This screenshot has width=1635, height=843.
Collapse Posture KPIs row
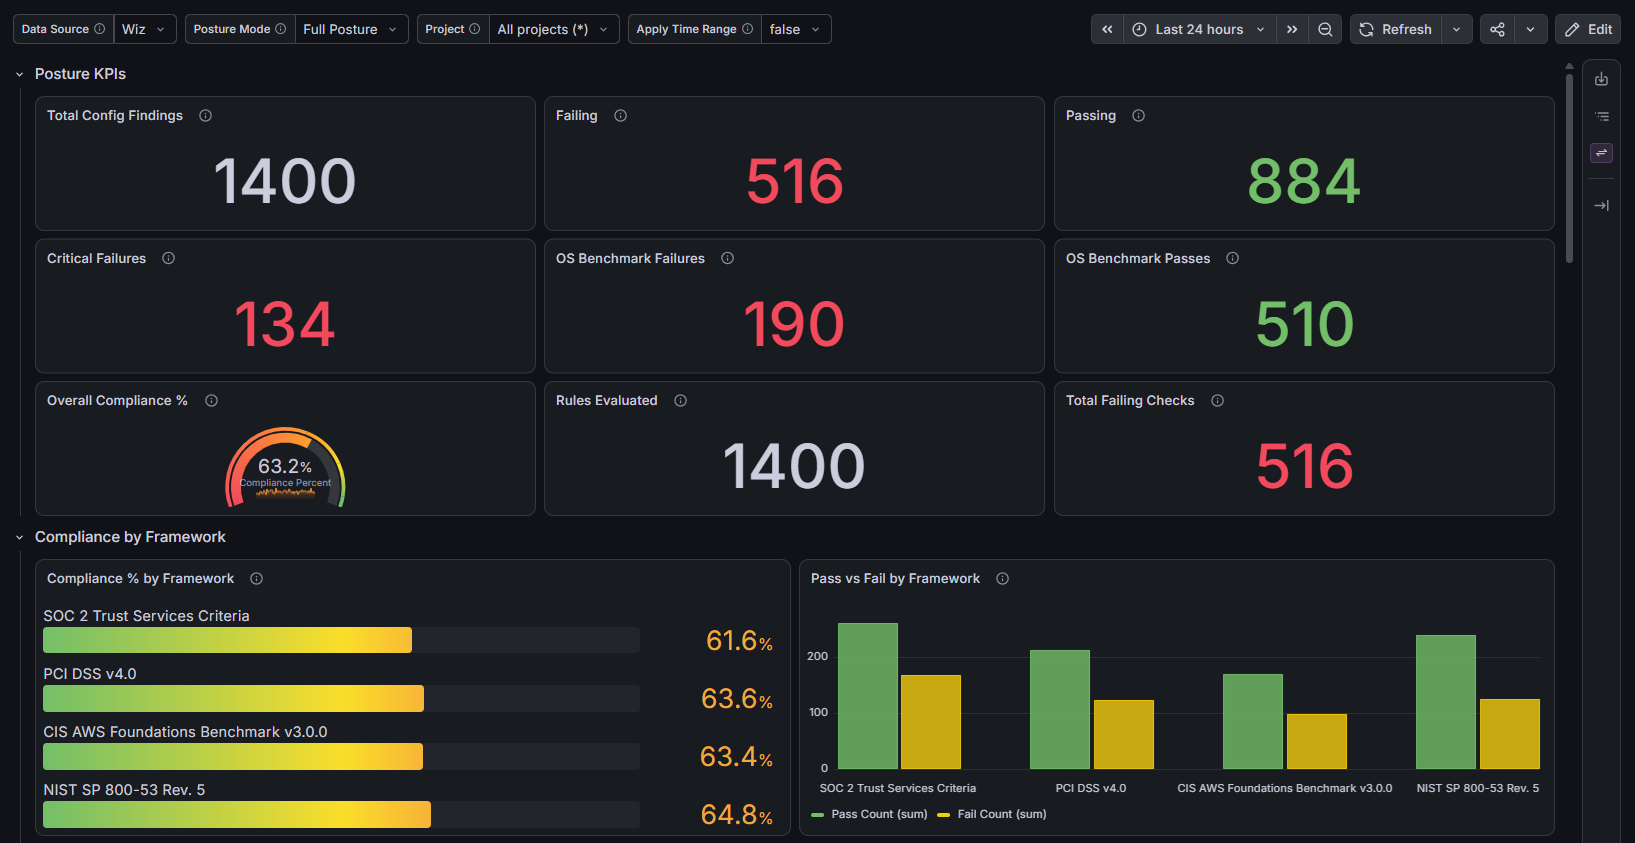pyautogui.click(x=19, y=74)
